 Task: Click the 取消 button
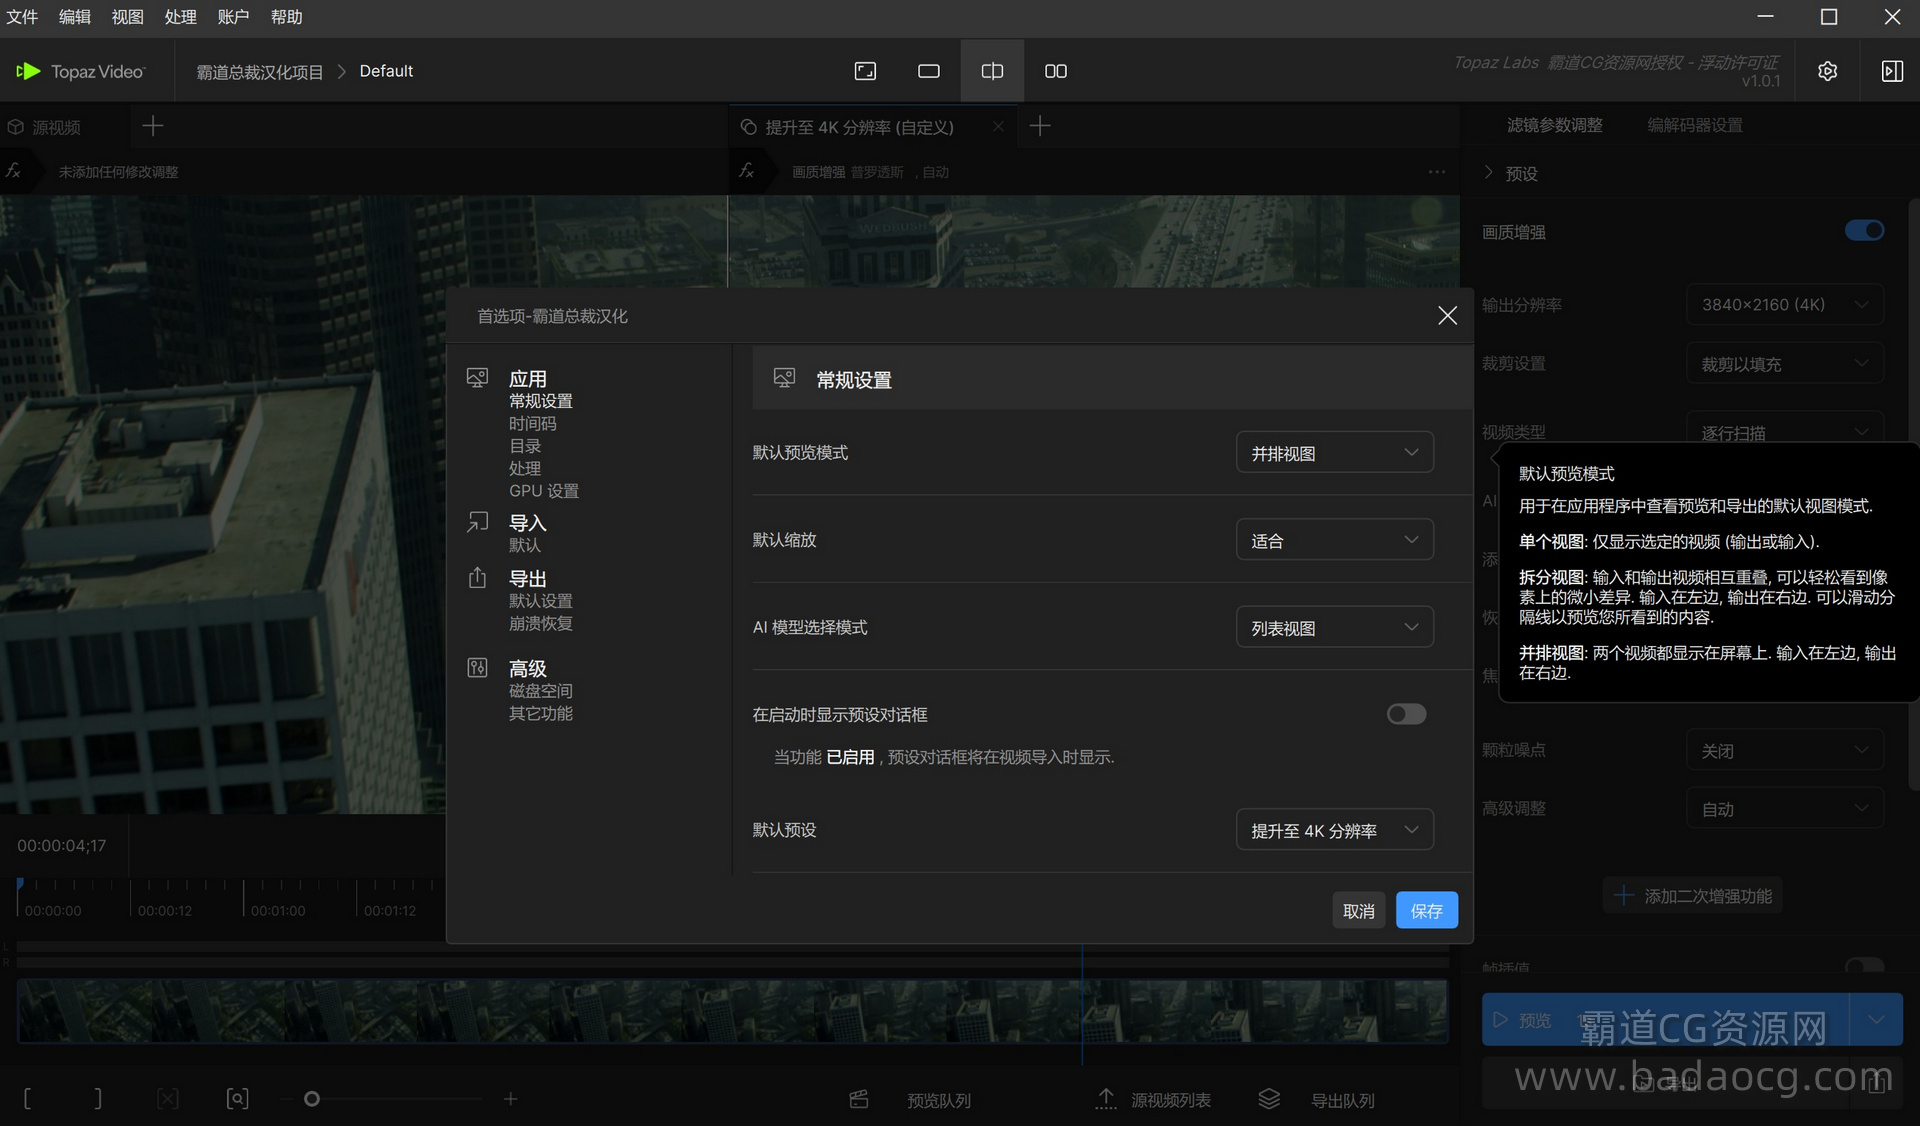[1358, 910]
